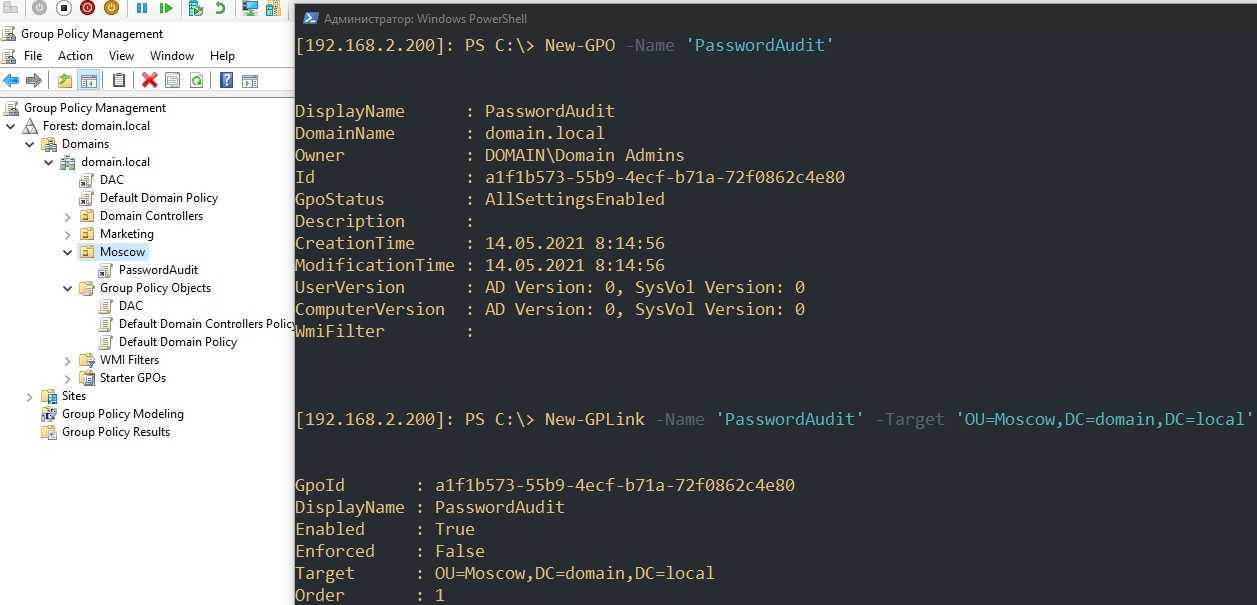
Task: Toggle the Show/Hide Console Tree icon
Action: coord(89,81)
